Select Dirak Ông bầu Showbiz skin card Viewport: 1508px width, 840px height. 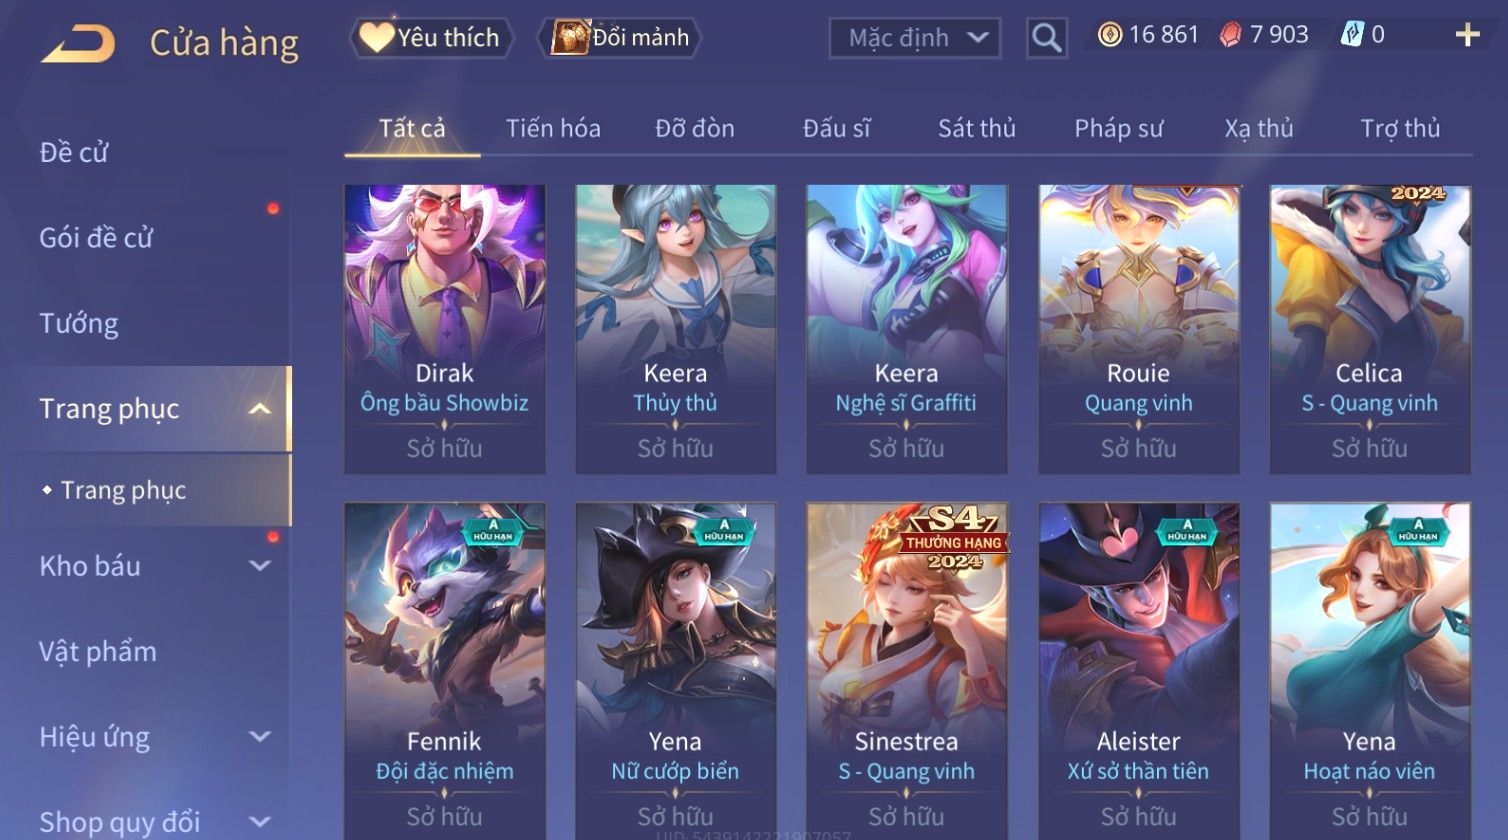pyautogui.click(x=445, y=329)
